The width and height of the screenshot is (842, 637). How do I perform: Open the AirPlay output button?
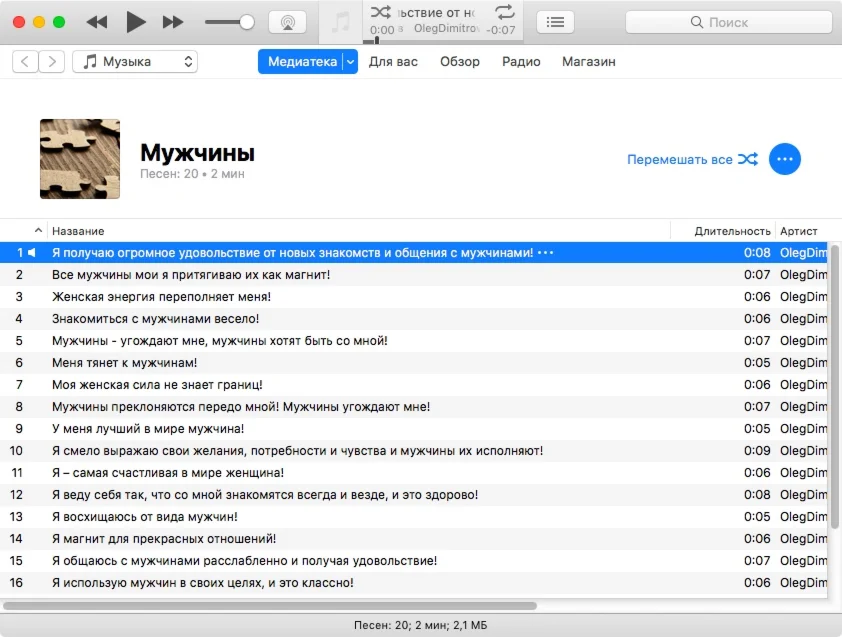288,22
